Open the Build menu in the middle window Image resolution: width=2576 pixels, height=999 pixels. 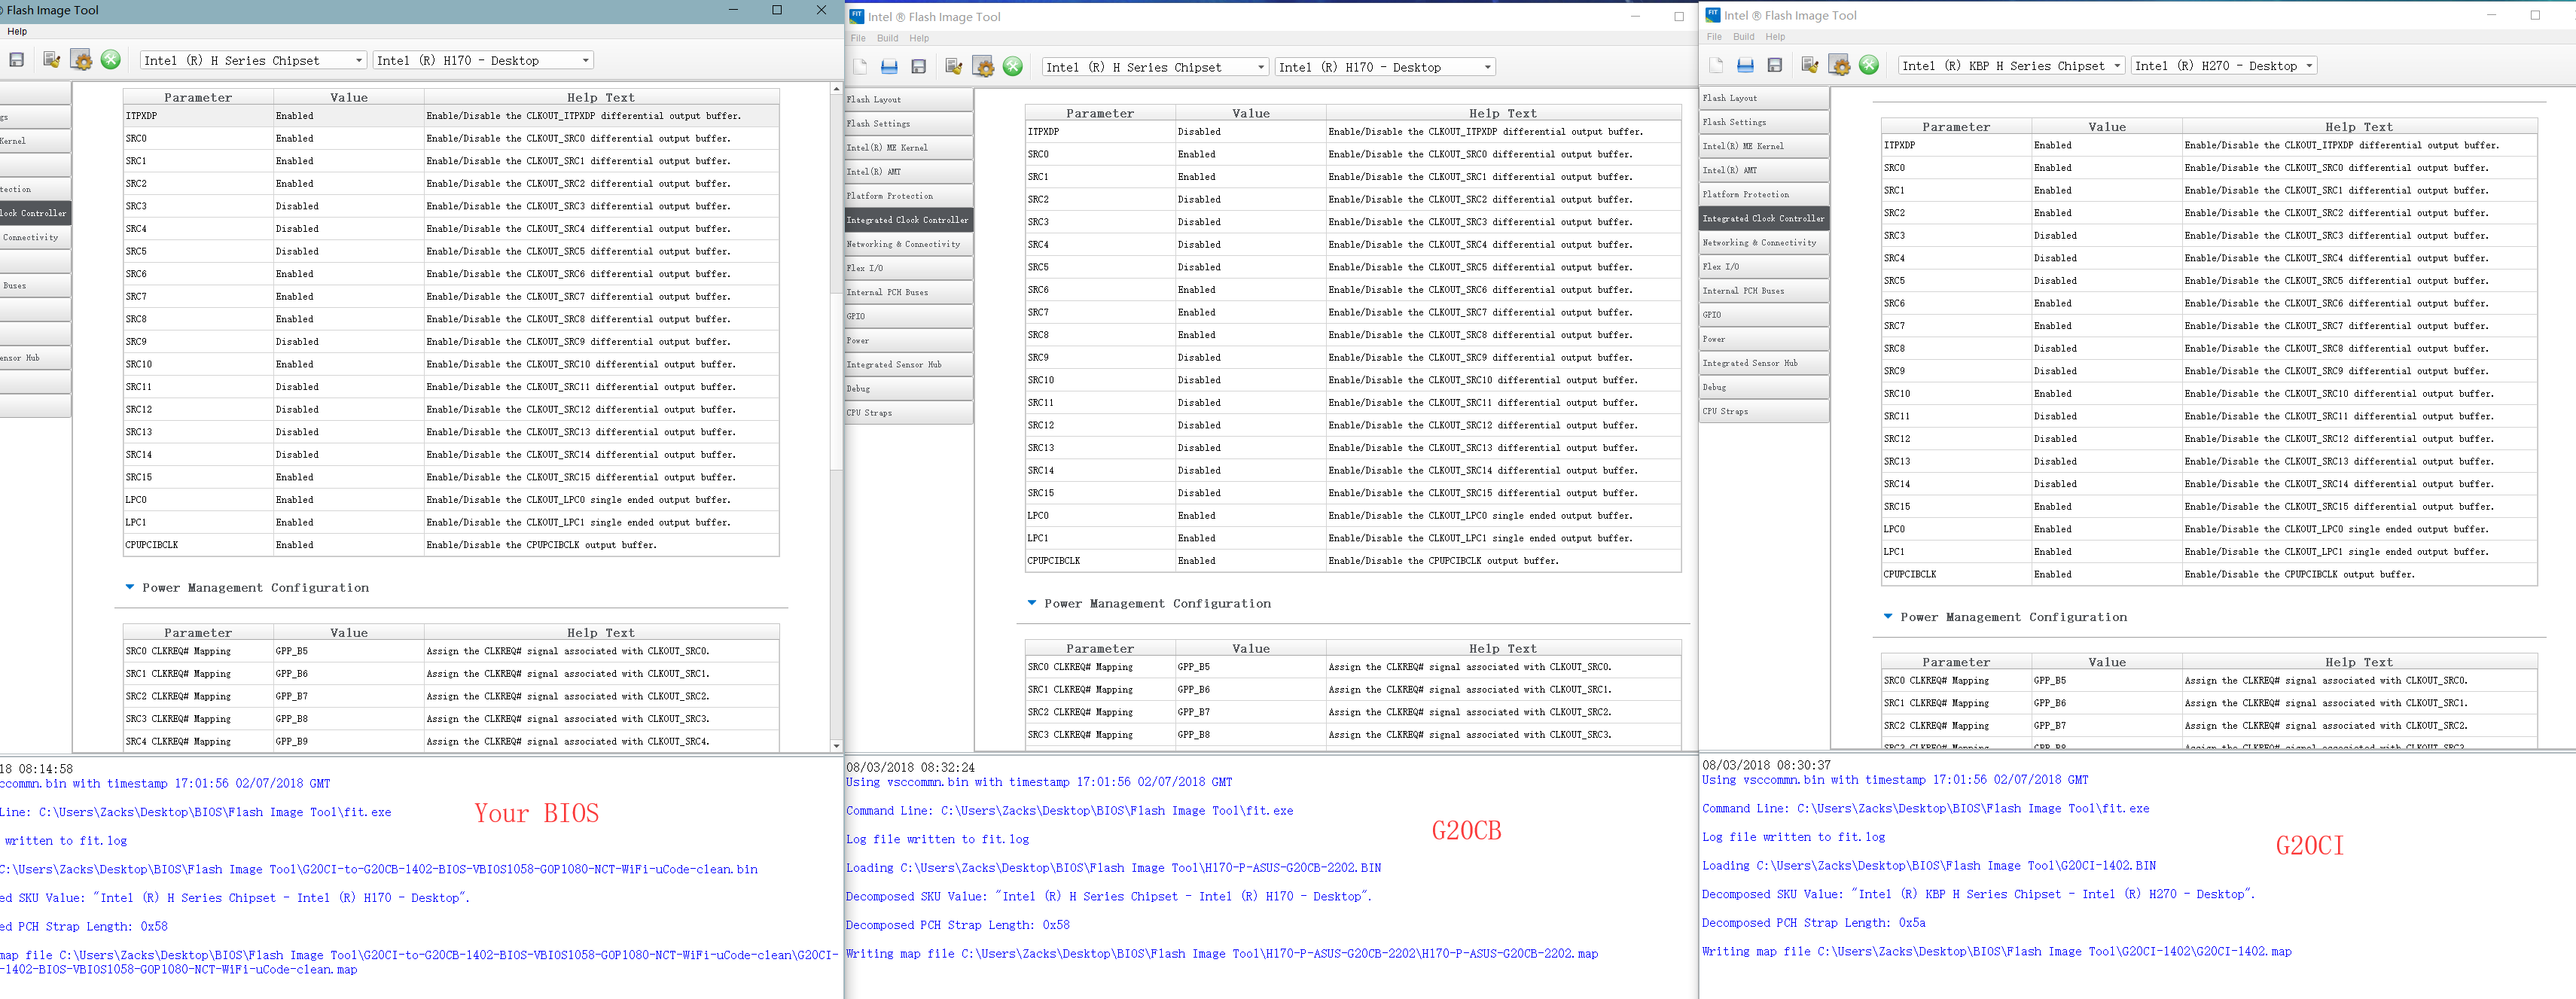pyautogui.click(x=888, y=39)
